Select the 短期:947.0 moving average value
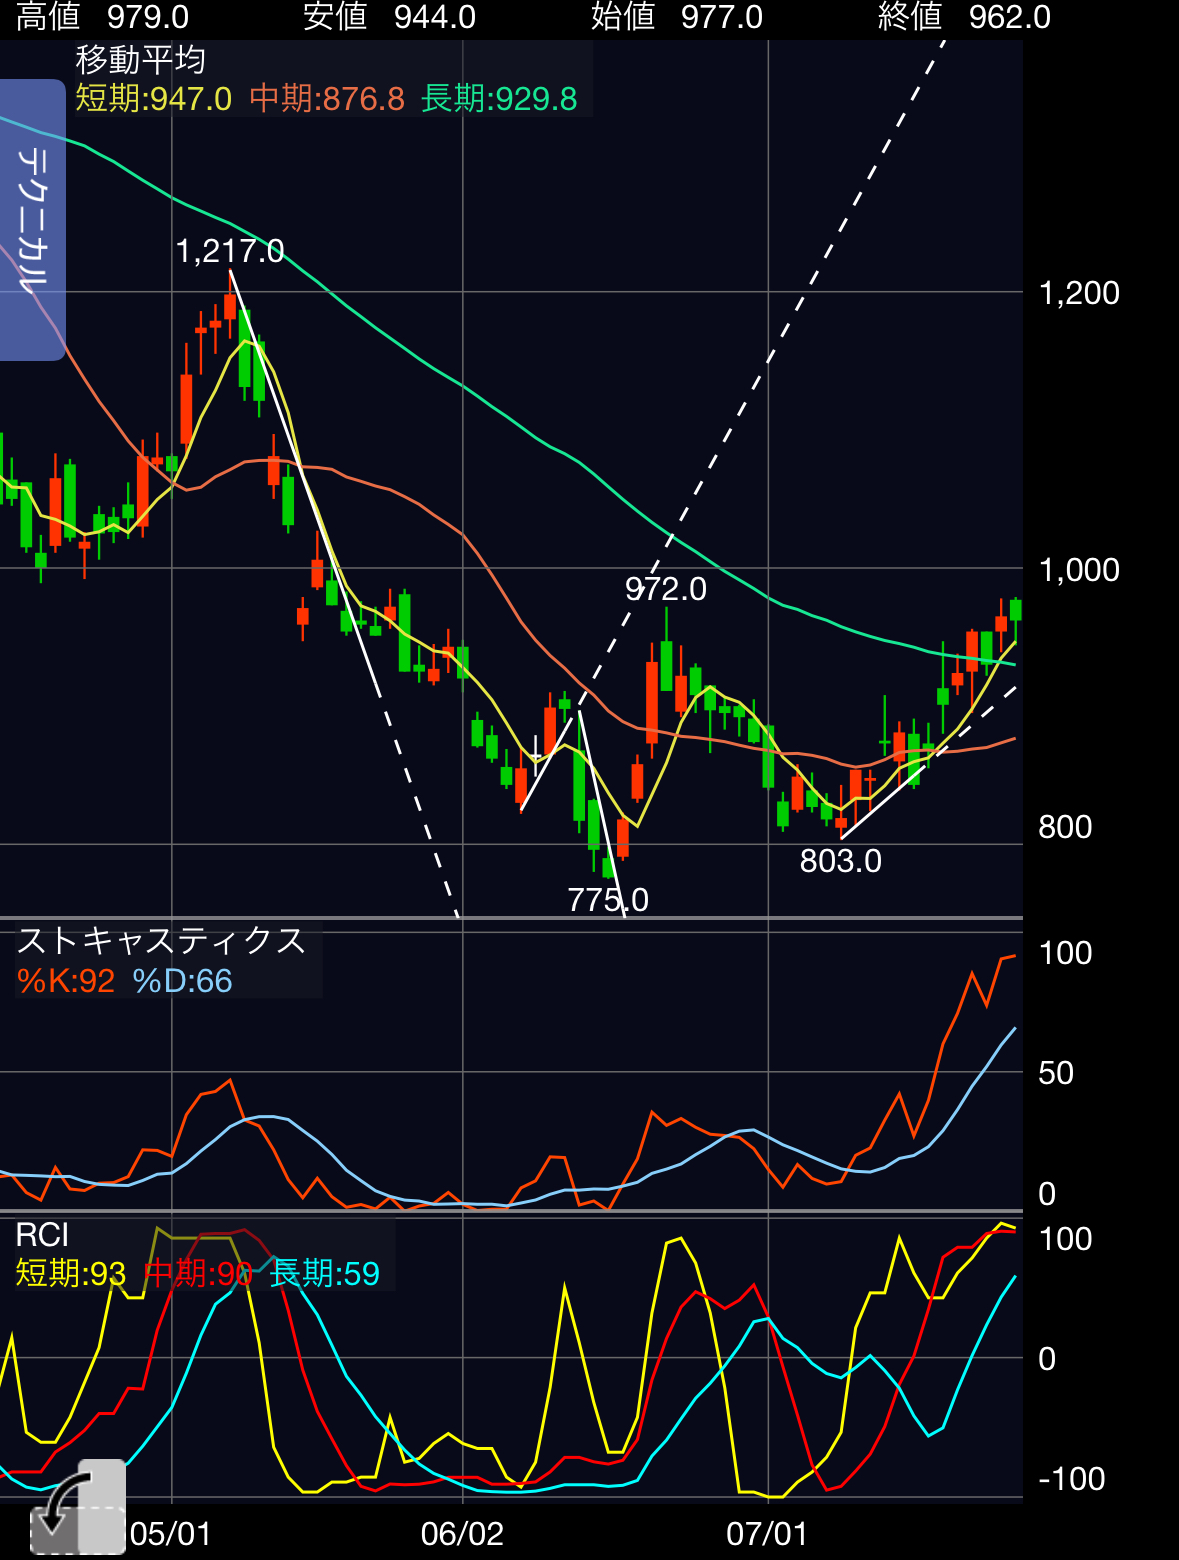The image size is (1179, 1560). pos(154,99)
